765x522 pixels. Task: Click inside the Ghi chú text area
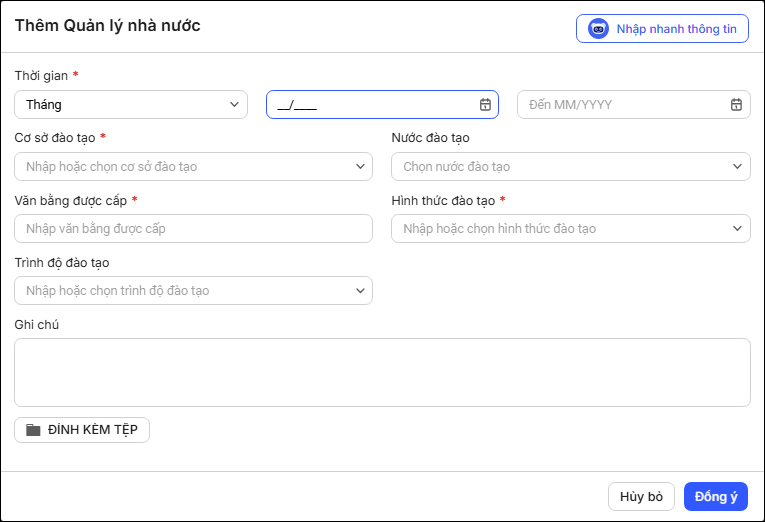click(382, 372)
